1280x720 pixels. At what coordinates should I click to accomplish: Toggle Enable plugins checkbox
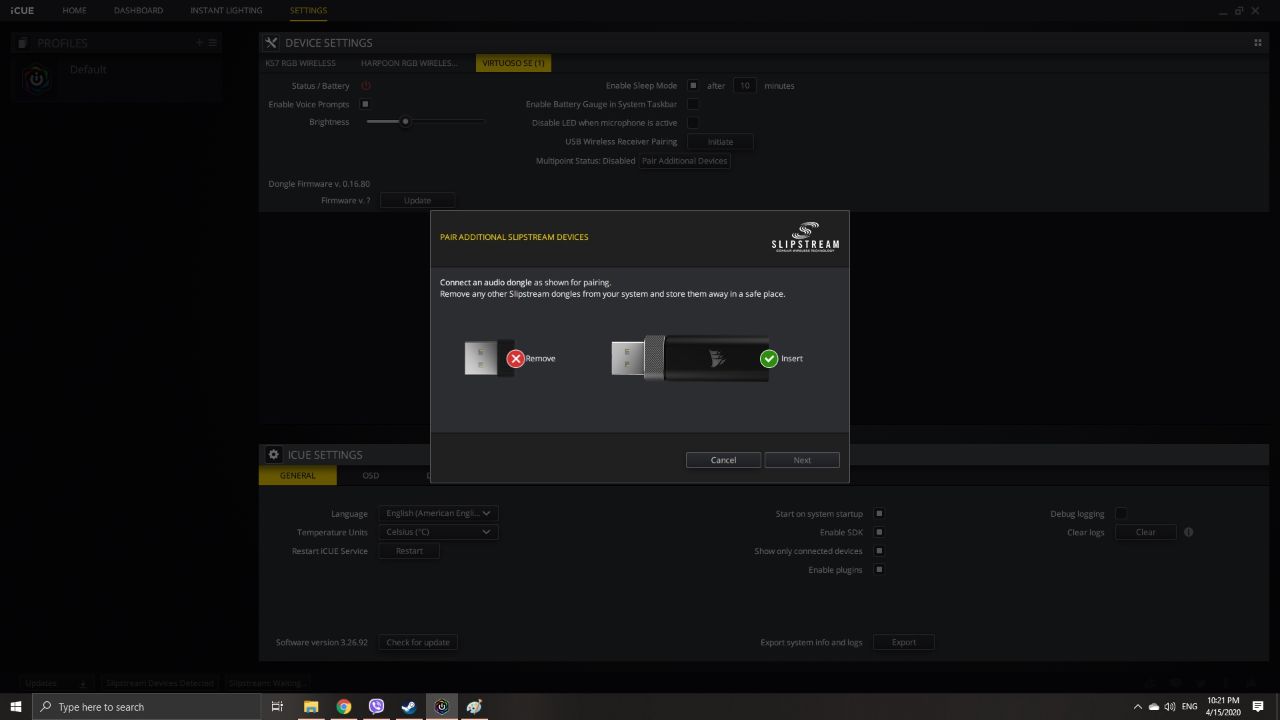(x=879, y=570)
